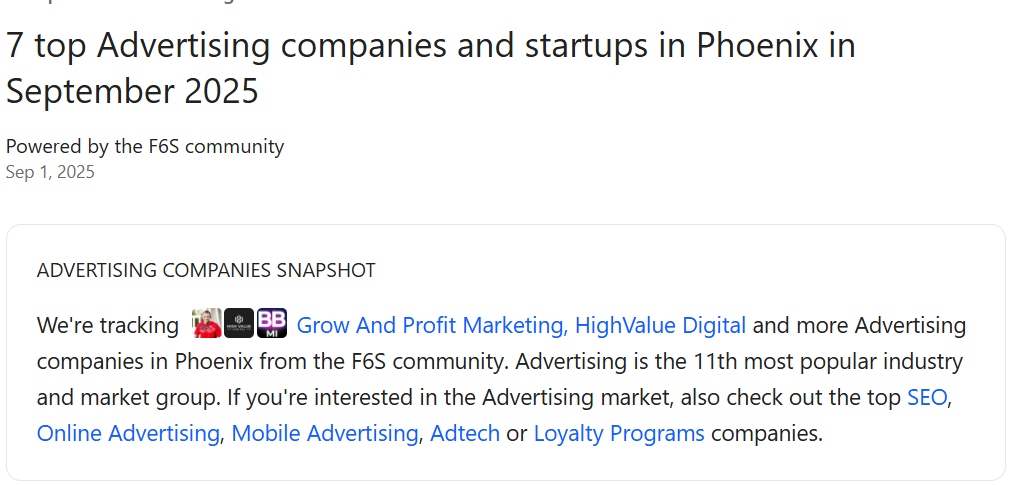Click the Sep 1, 2025 date

click(x=50, y=172)
